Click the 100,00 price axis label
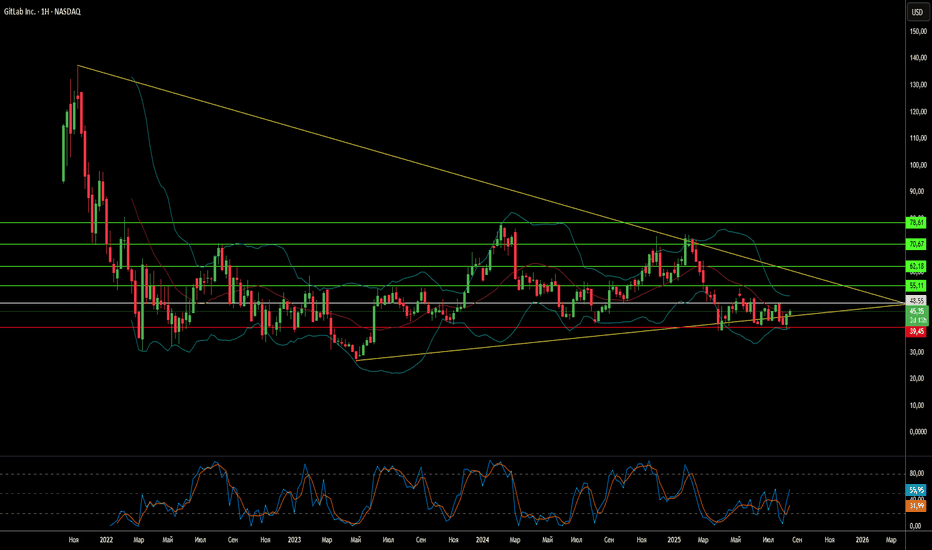 click(x=918, y=165)
